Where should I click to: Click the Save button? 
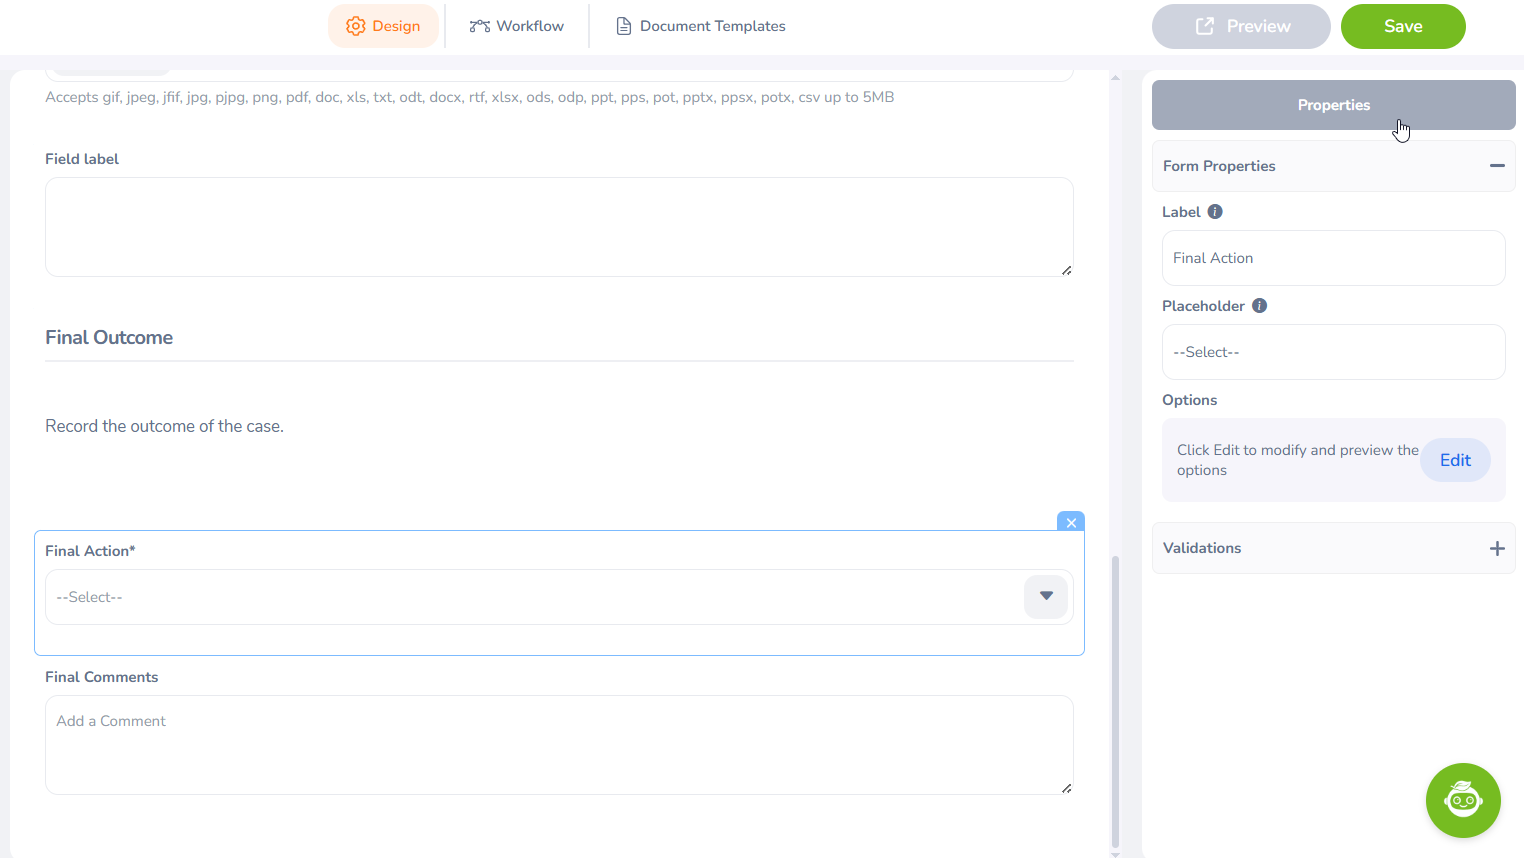point(1402,26)
